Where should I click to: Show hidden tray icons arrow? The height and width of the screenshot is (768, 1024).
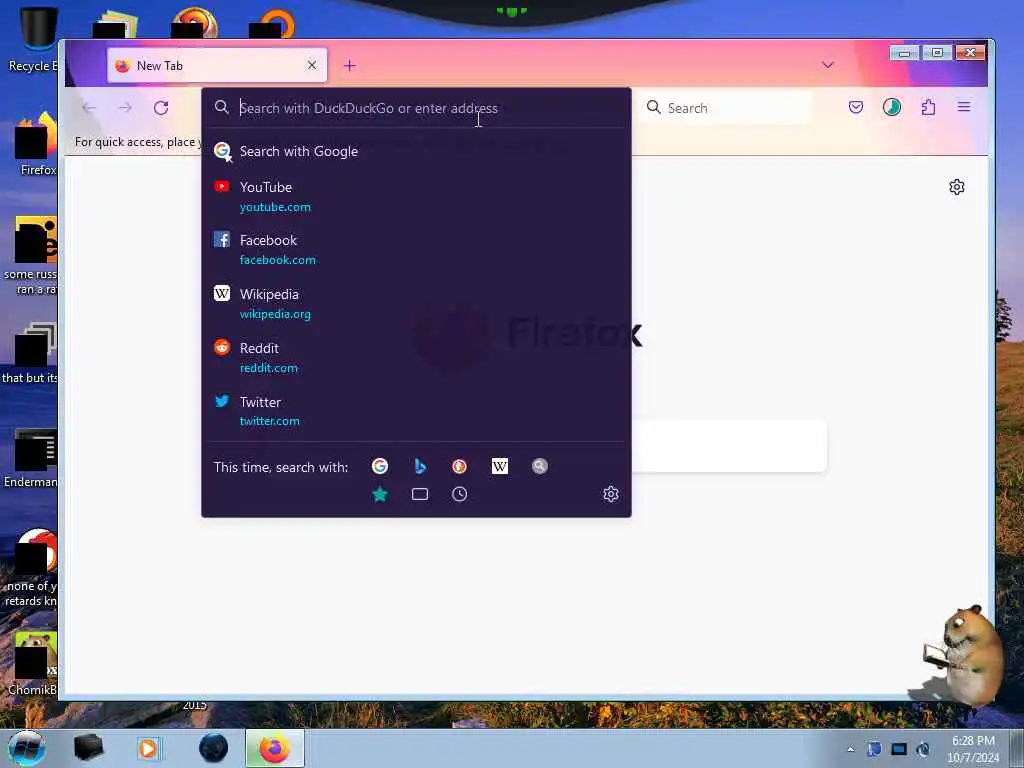(x=850, y=749)
